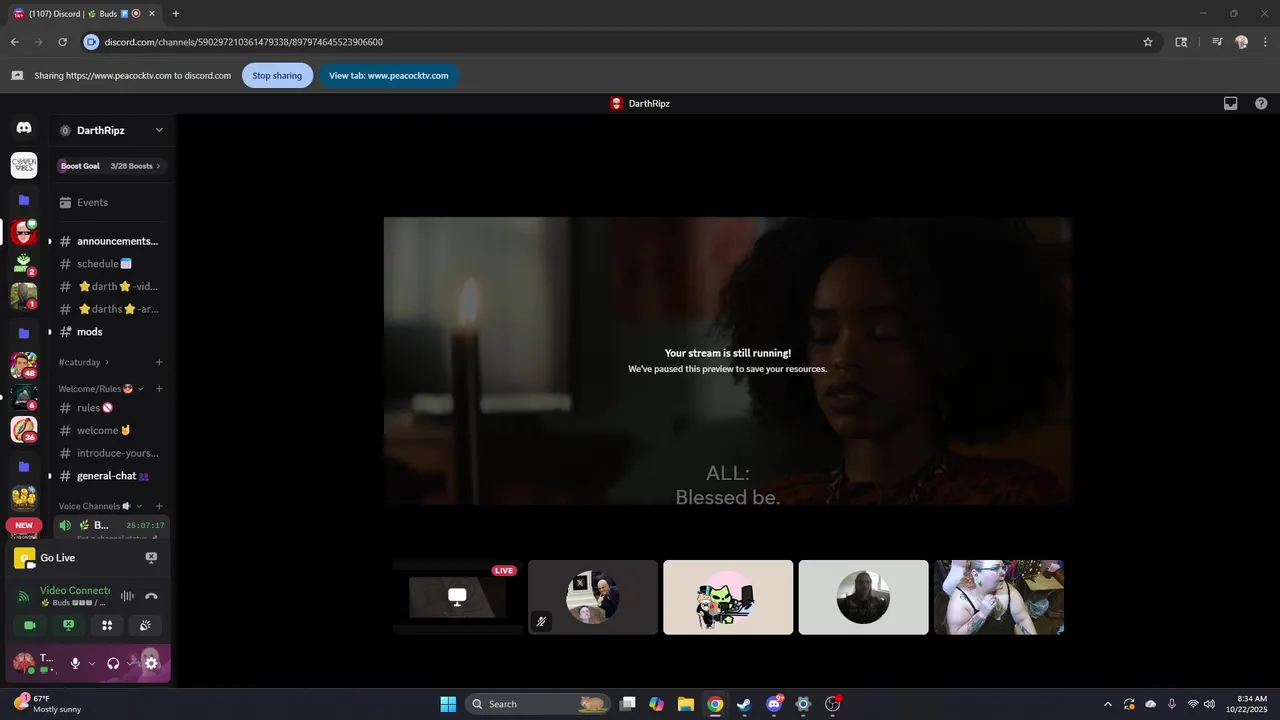The image size is (1280, 720).
Task: Select the muted participant's tile
Action: 593,597
